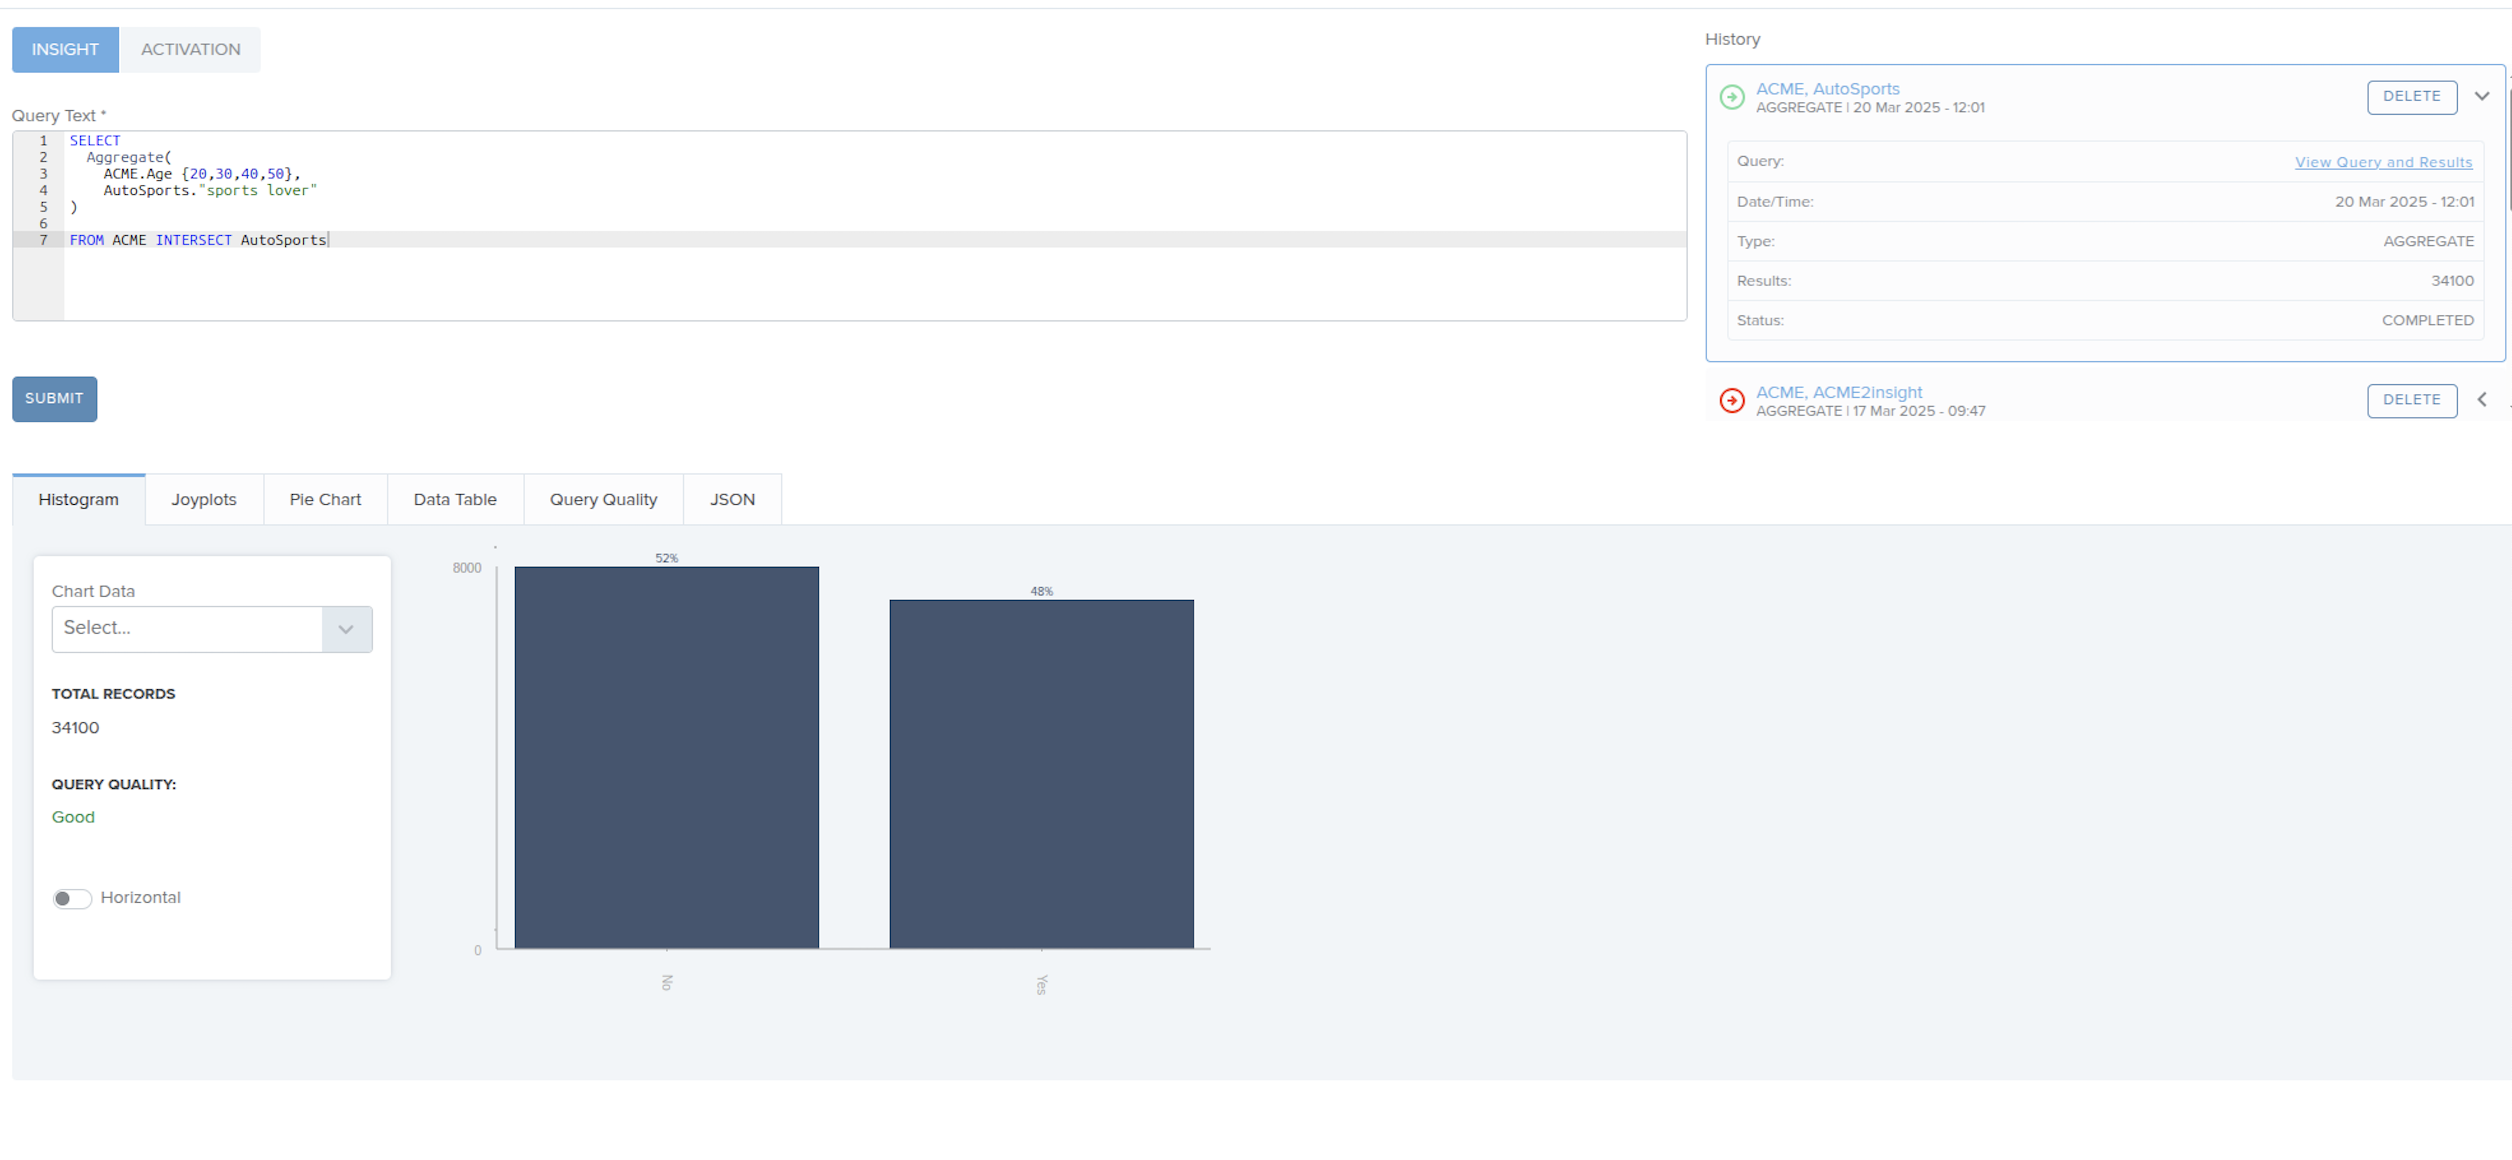Viewport: 2512px width, 1160px height.
Task: Click the 52% No histogram bar
Action: point(666,757)
